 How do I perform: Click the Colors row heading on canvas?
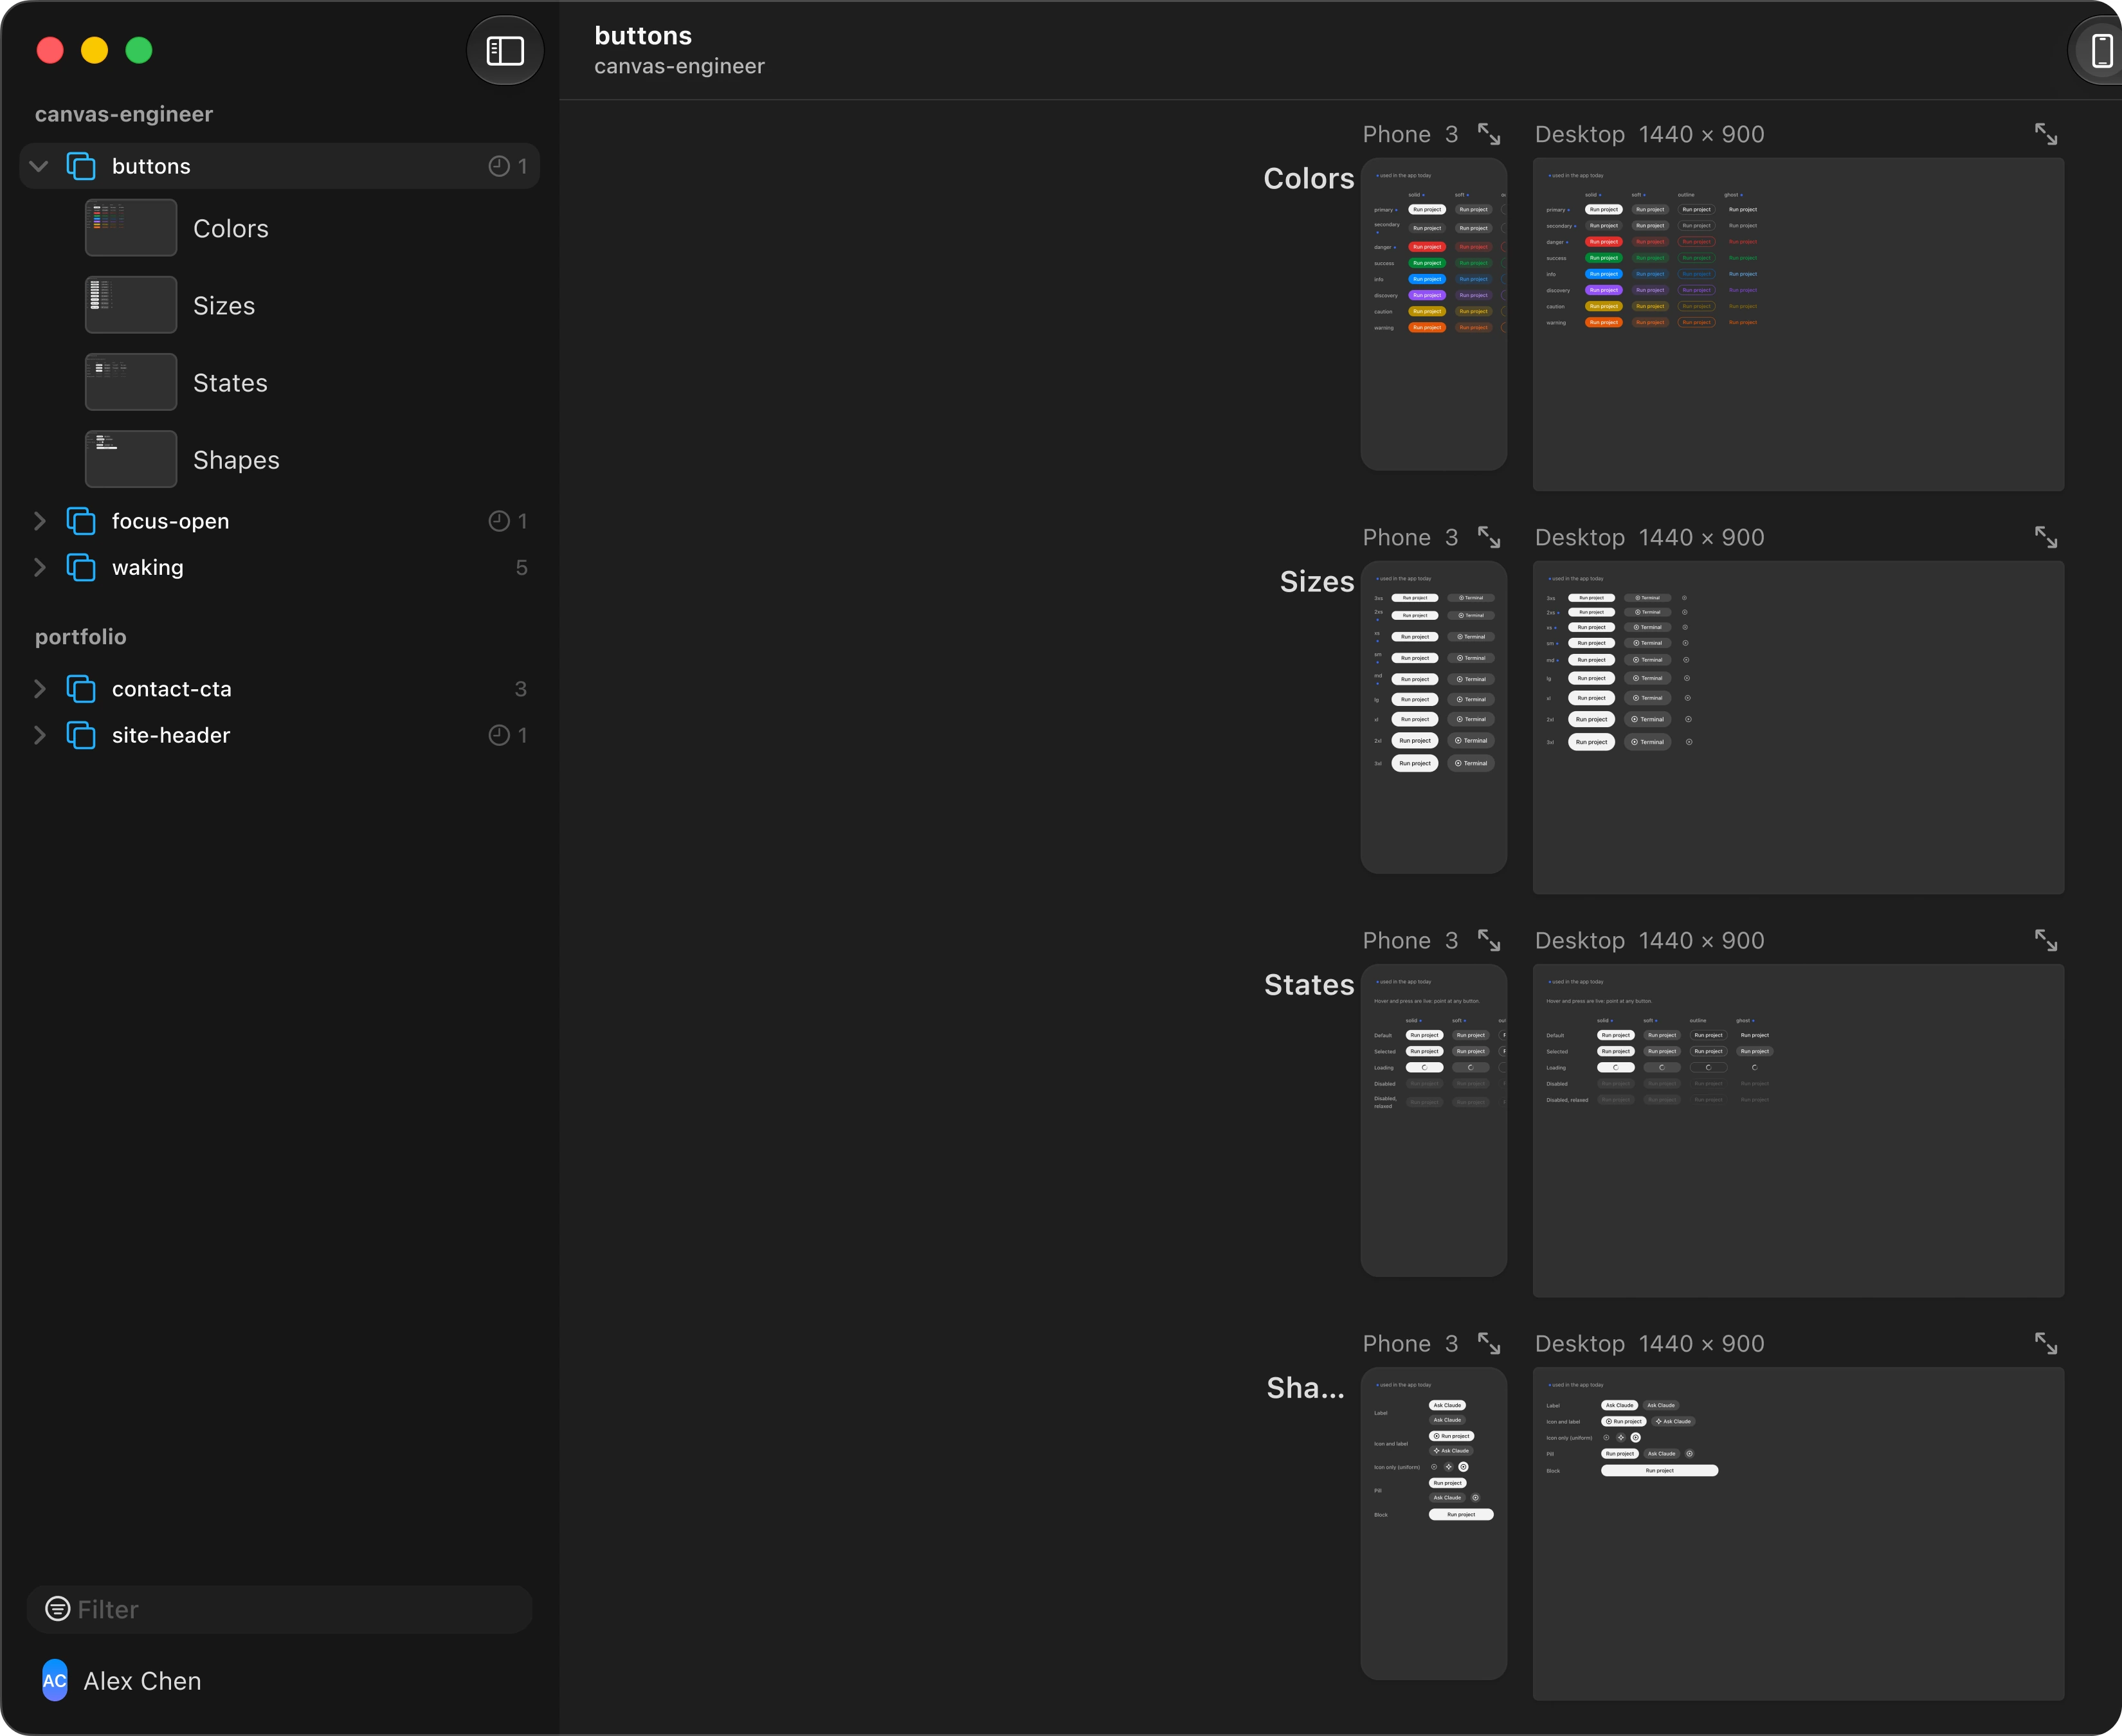(x=1309, y=178)
